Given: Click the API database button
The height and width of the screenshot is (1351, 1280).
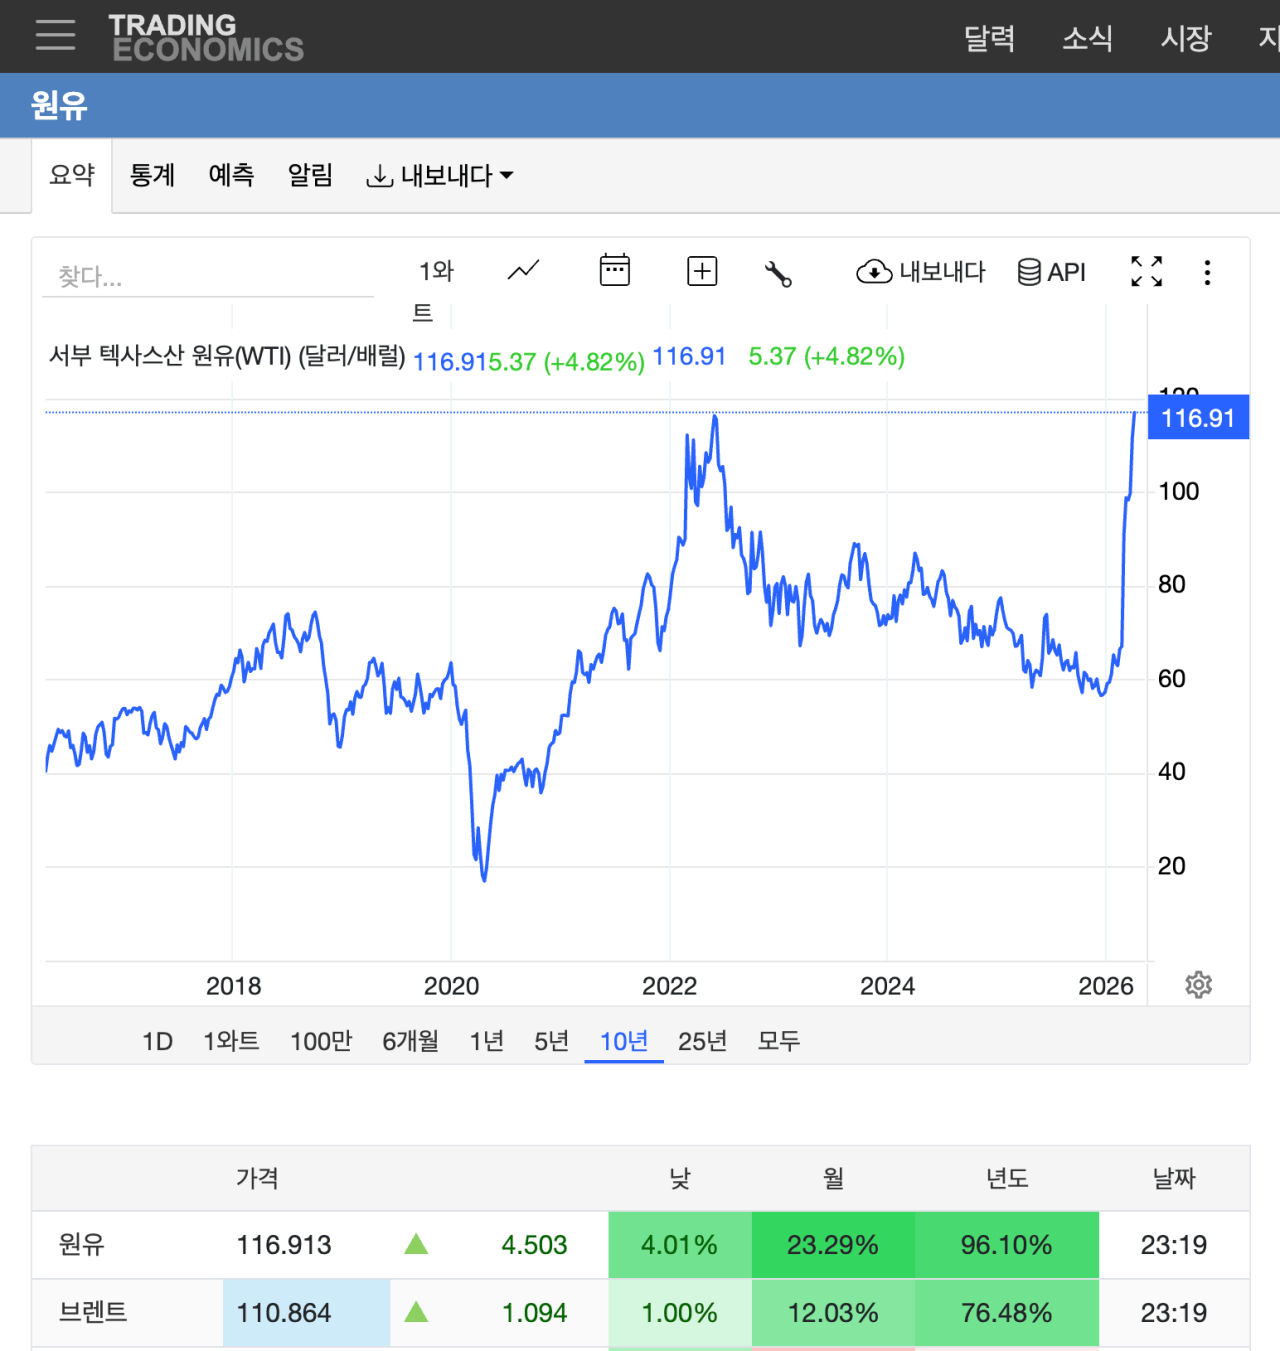Looking at the screenshot, I should point(1051,272).
